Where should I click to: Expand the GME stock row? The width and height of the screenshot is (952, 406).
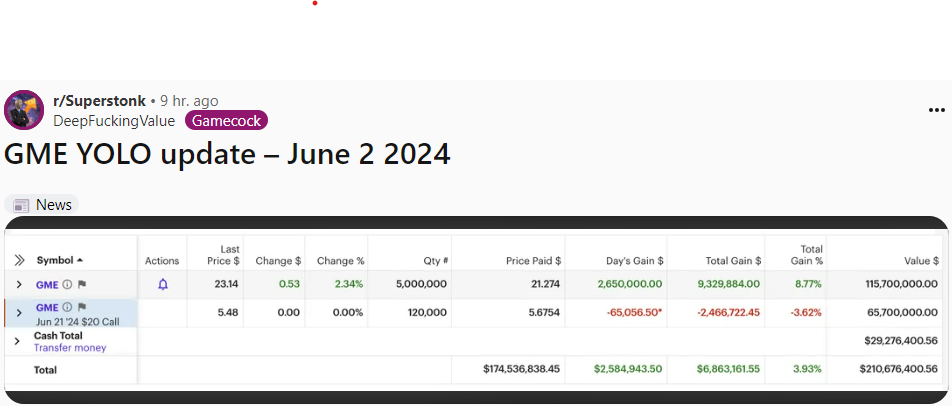[x=19, y=285]
